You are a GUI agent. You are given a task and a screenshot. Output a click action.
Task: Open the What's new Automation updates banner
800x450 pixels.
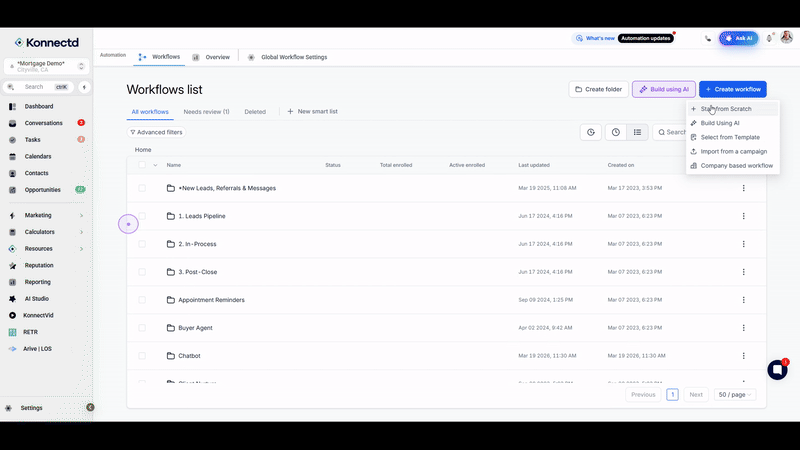tap(623, 38)
